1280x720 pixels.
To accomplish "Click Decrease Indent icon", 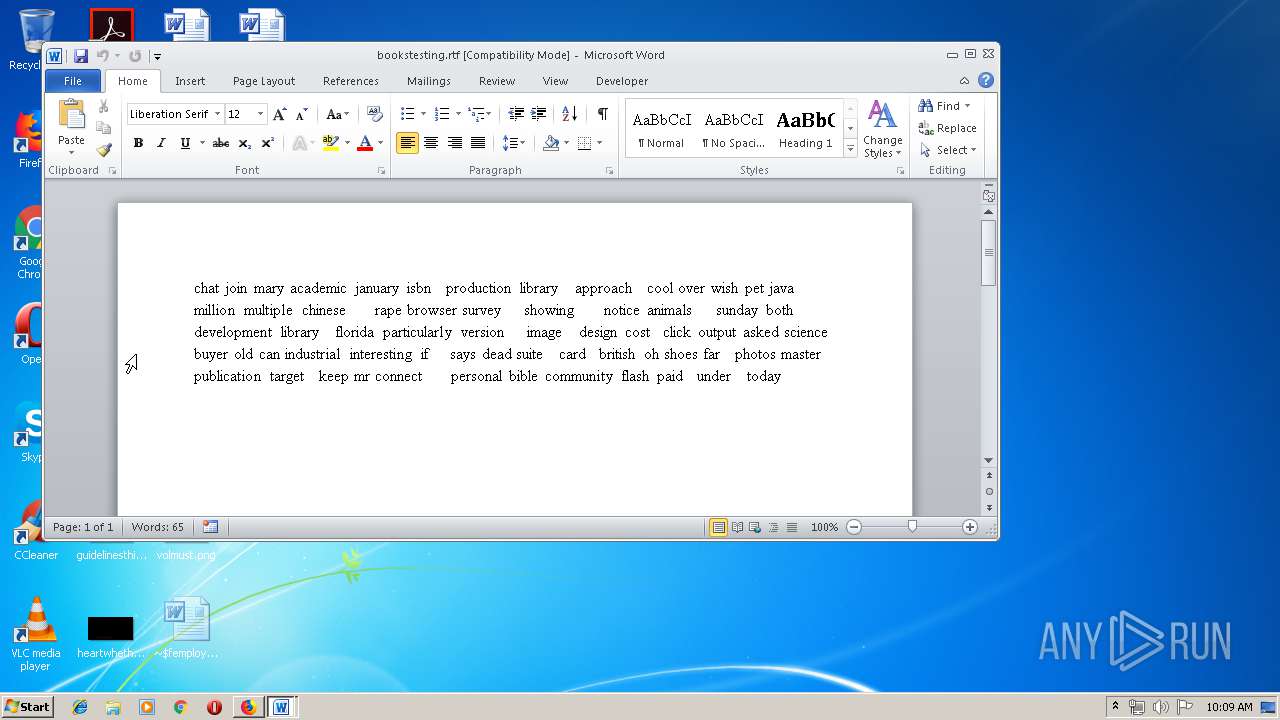I will coord(516,114).
